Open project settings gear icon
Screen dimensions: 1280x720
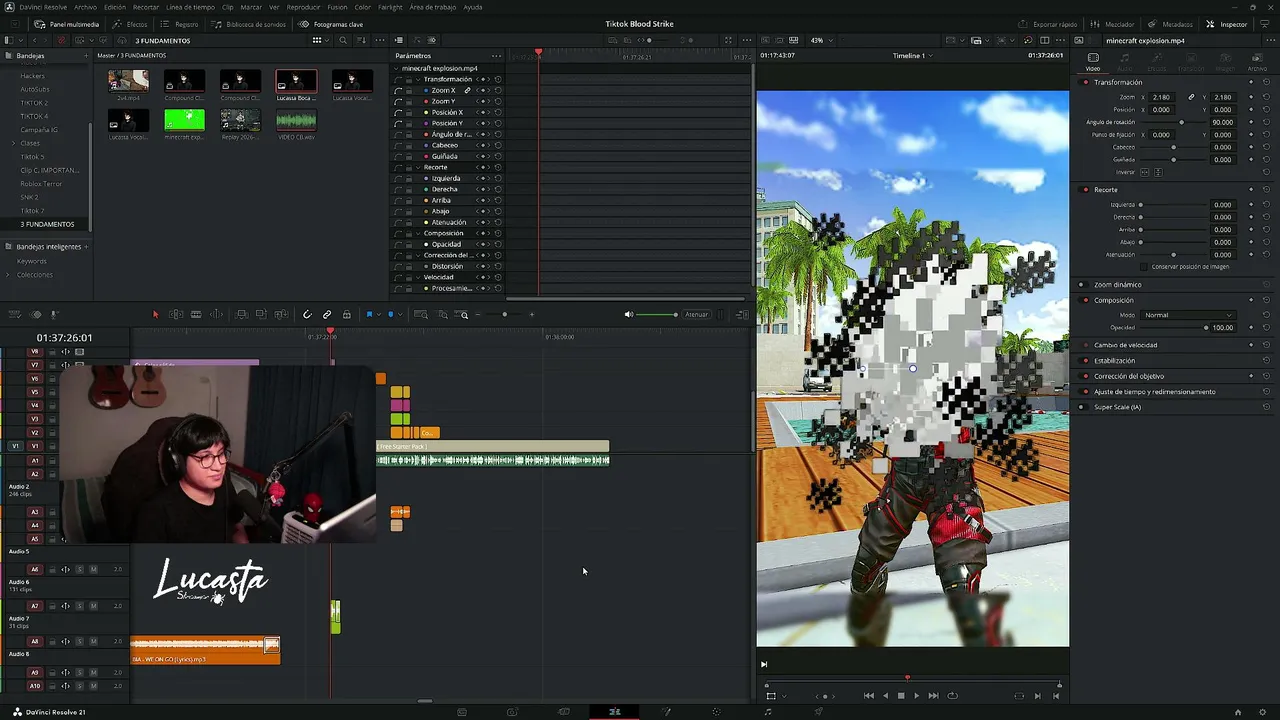point(1263,712)
